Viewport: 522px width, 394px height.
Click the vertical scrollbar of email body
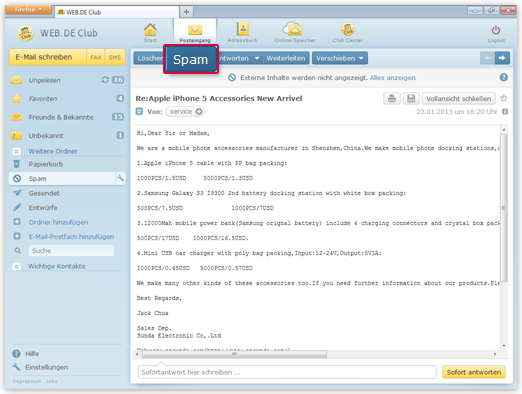pos(504,208)
